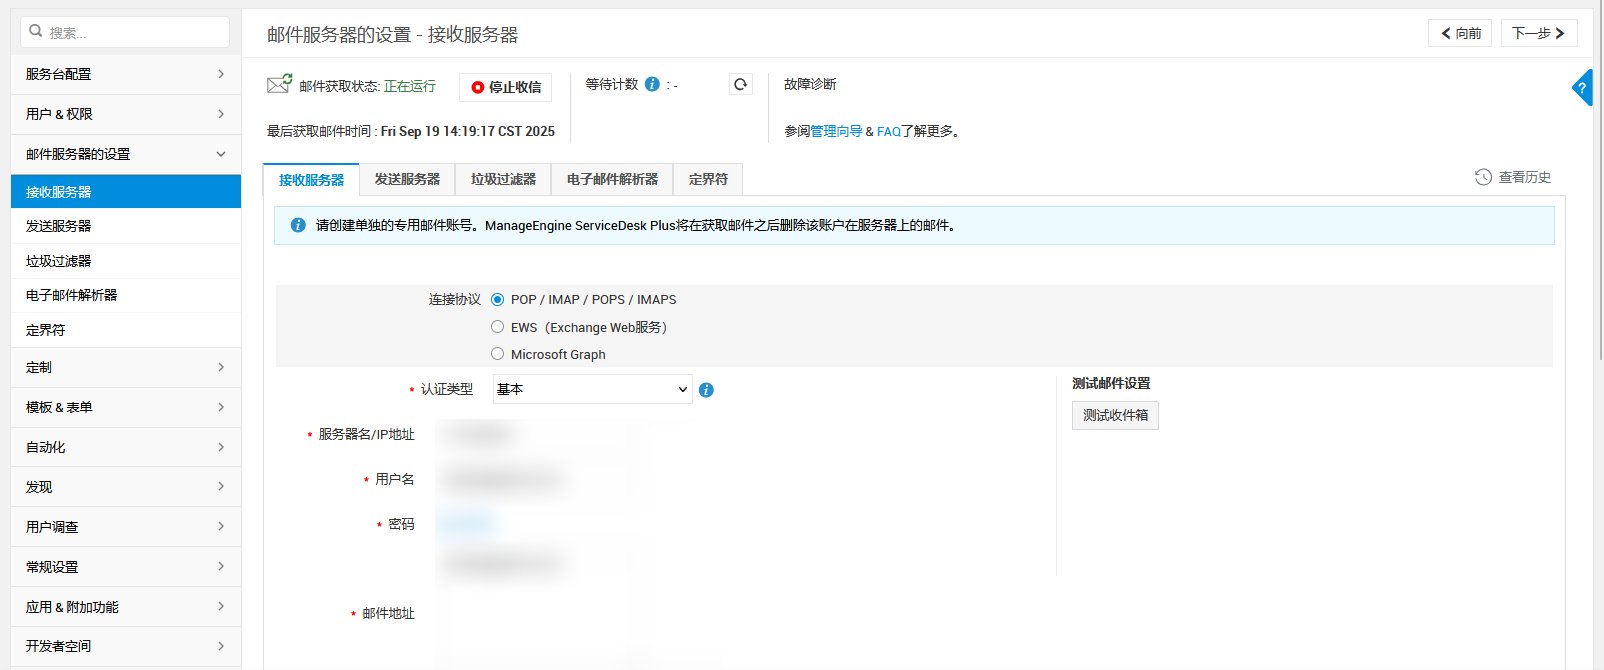The image size is (1604, 670).
Task: Collapse the 邮件服务器的设置 sidebar section
Action: (x=125, y=154)
